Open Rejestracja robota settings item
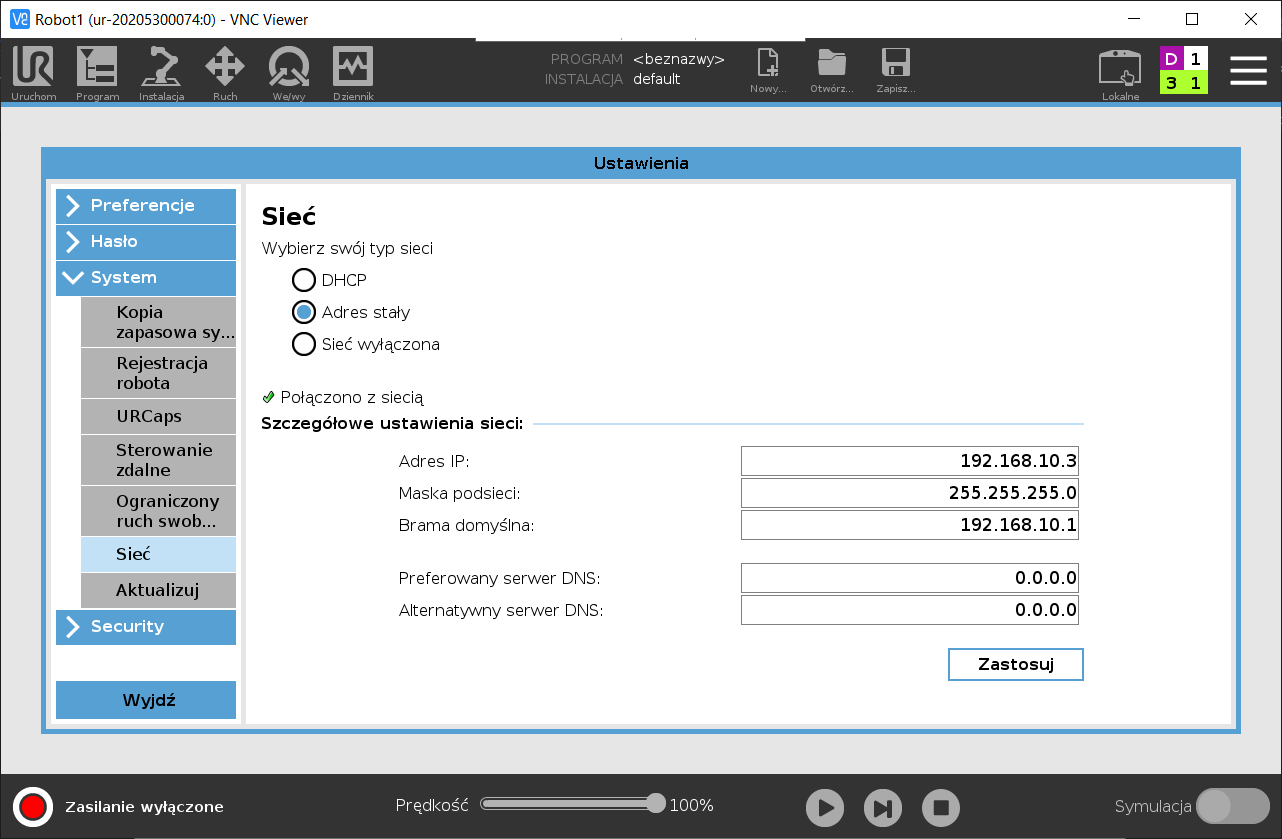1282x839 pixels. 158,373
